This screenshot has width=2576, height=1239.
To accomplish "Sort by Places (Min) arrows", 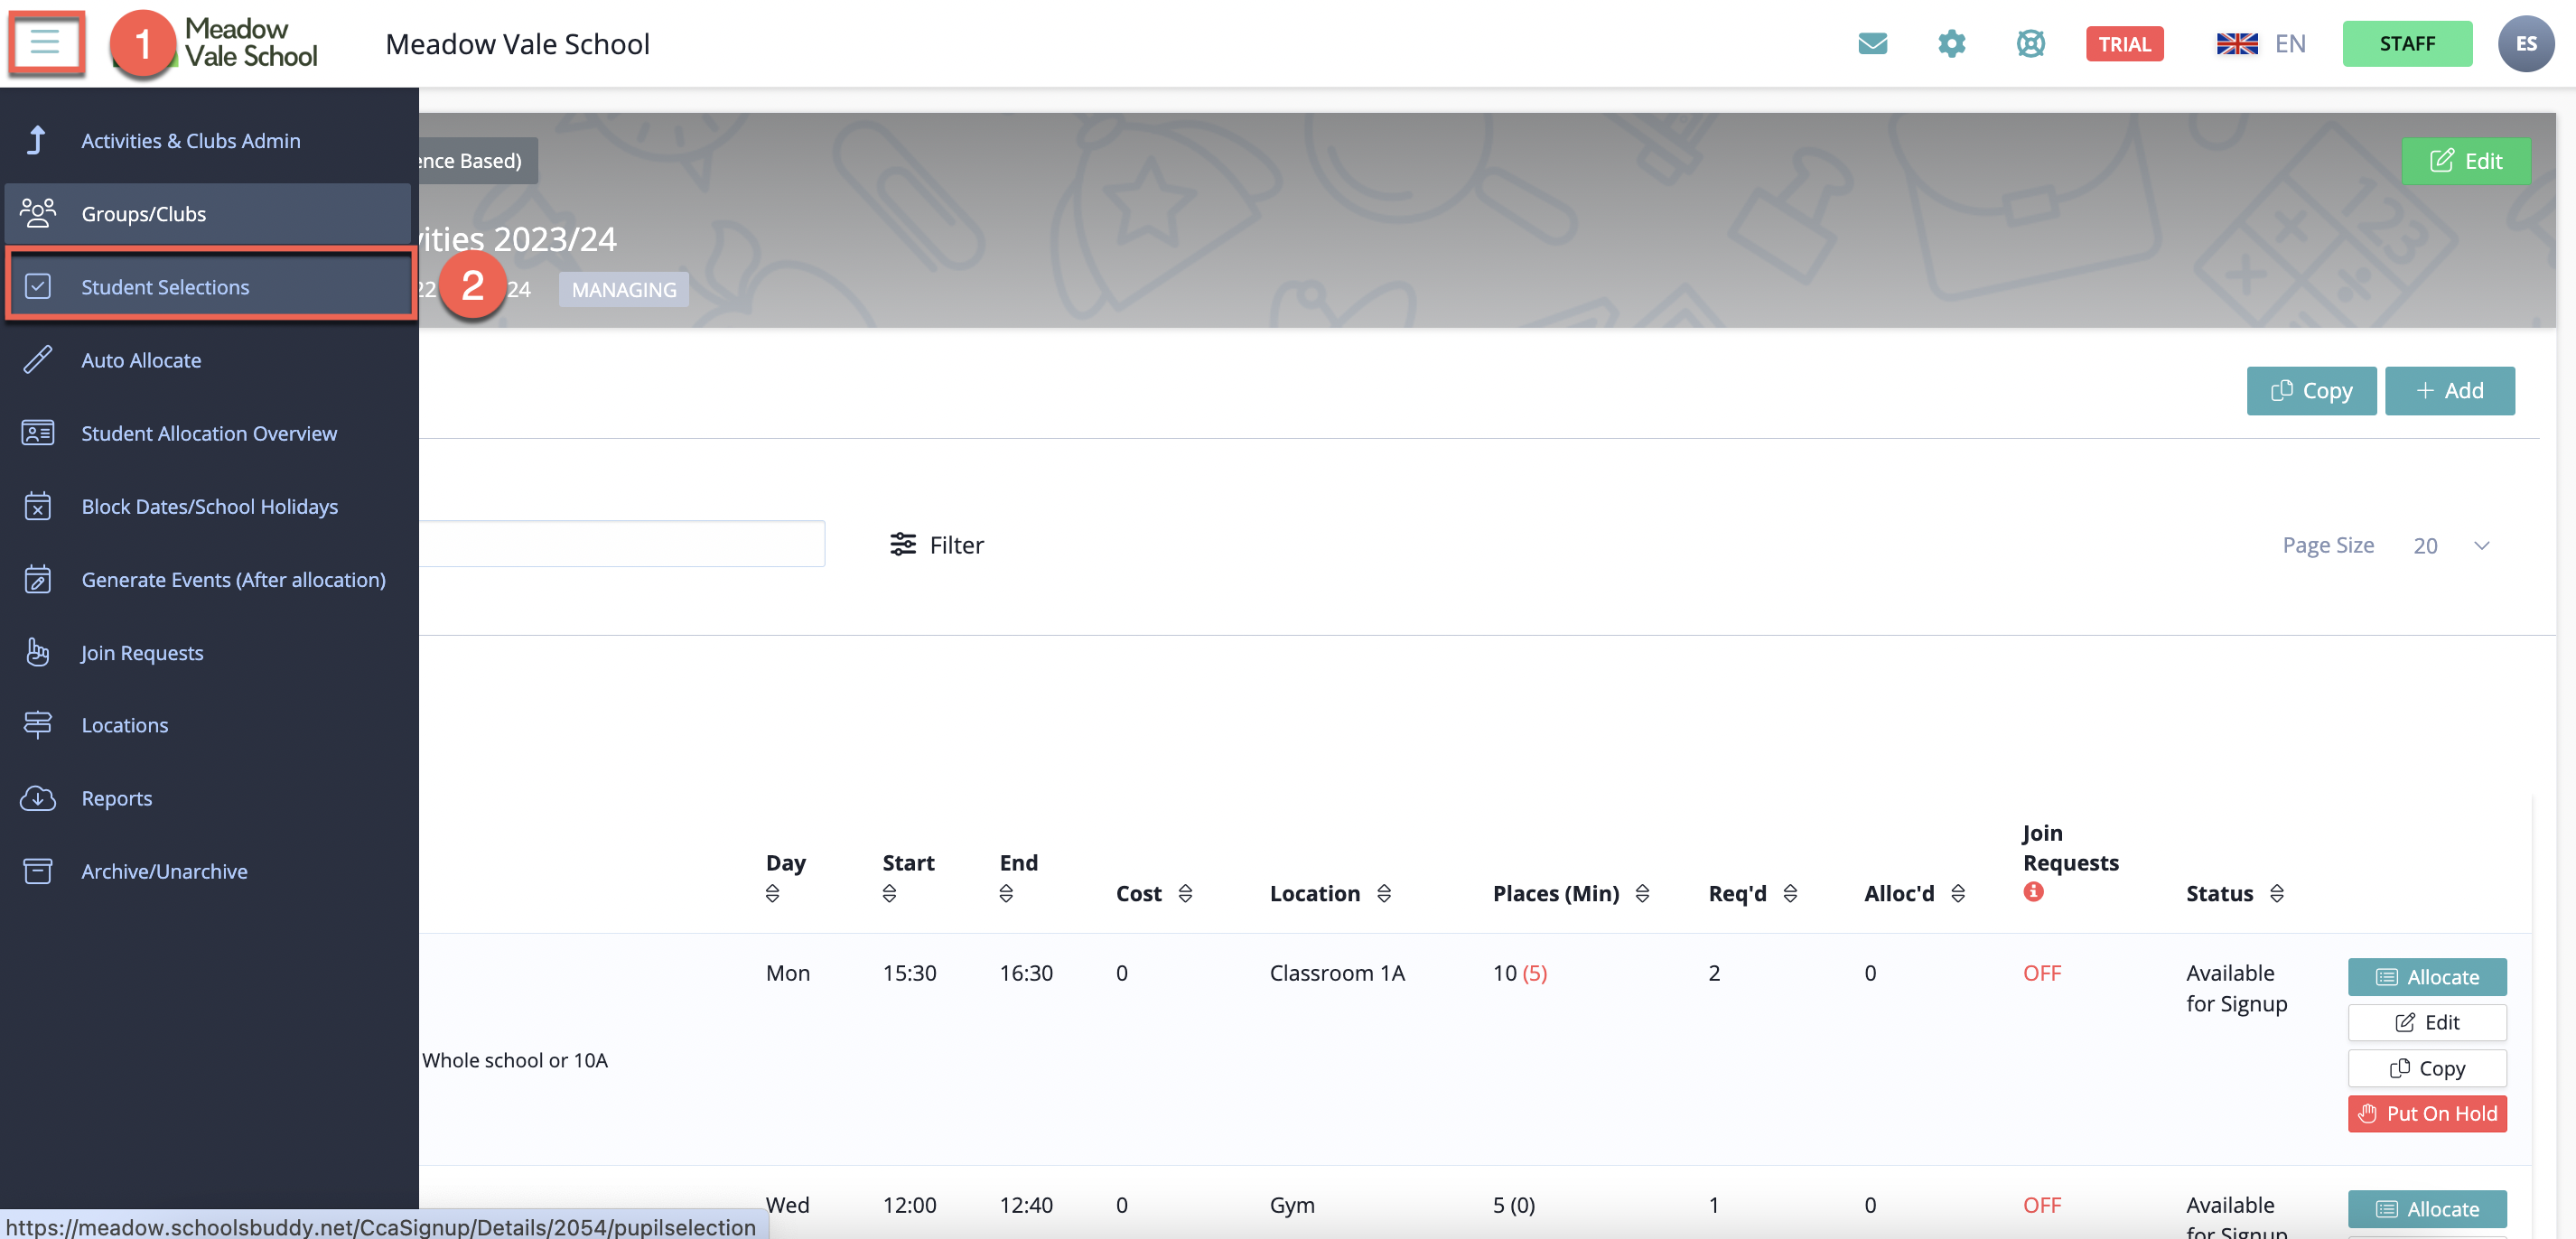I will (x=1641, y=893).
